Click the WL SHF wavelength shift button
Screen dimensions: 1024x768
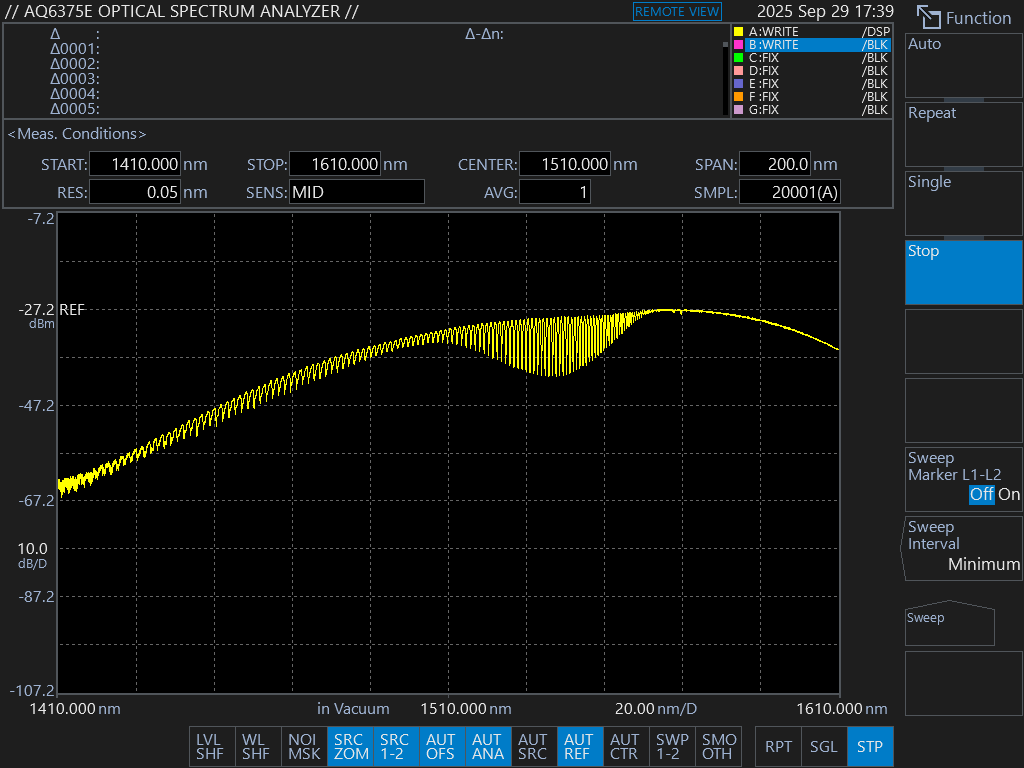[256, 747]
